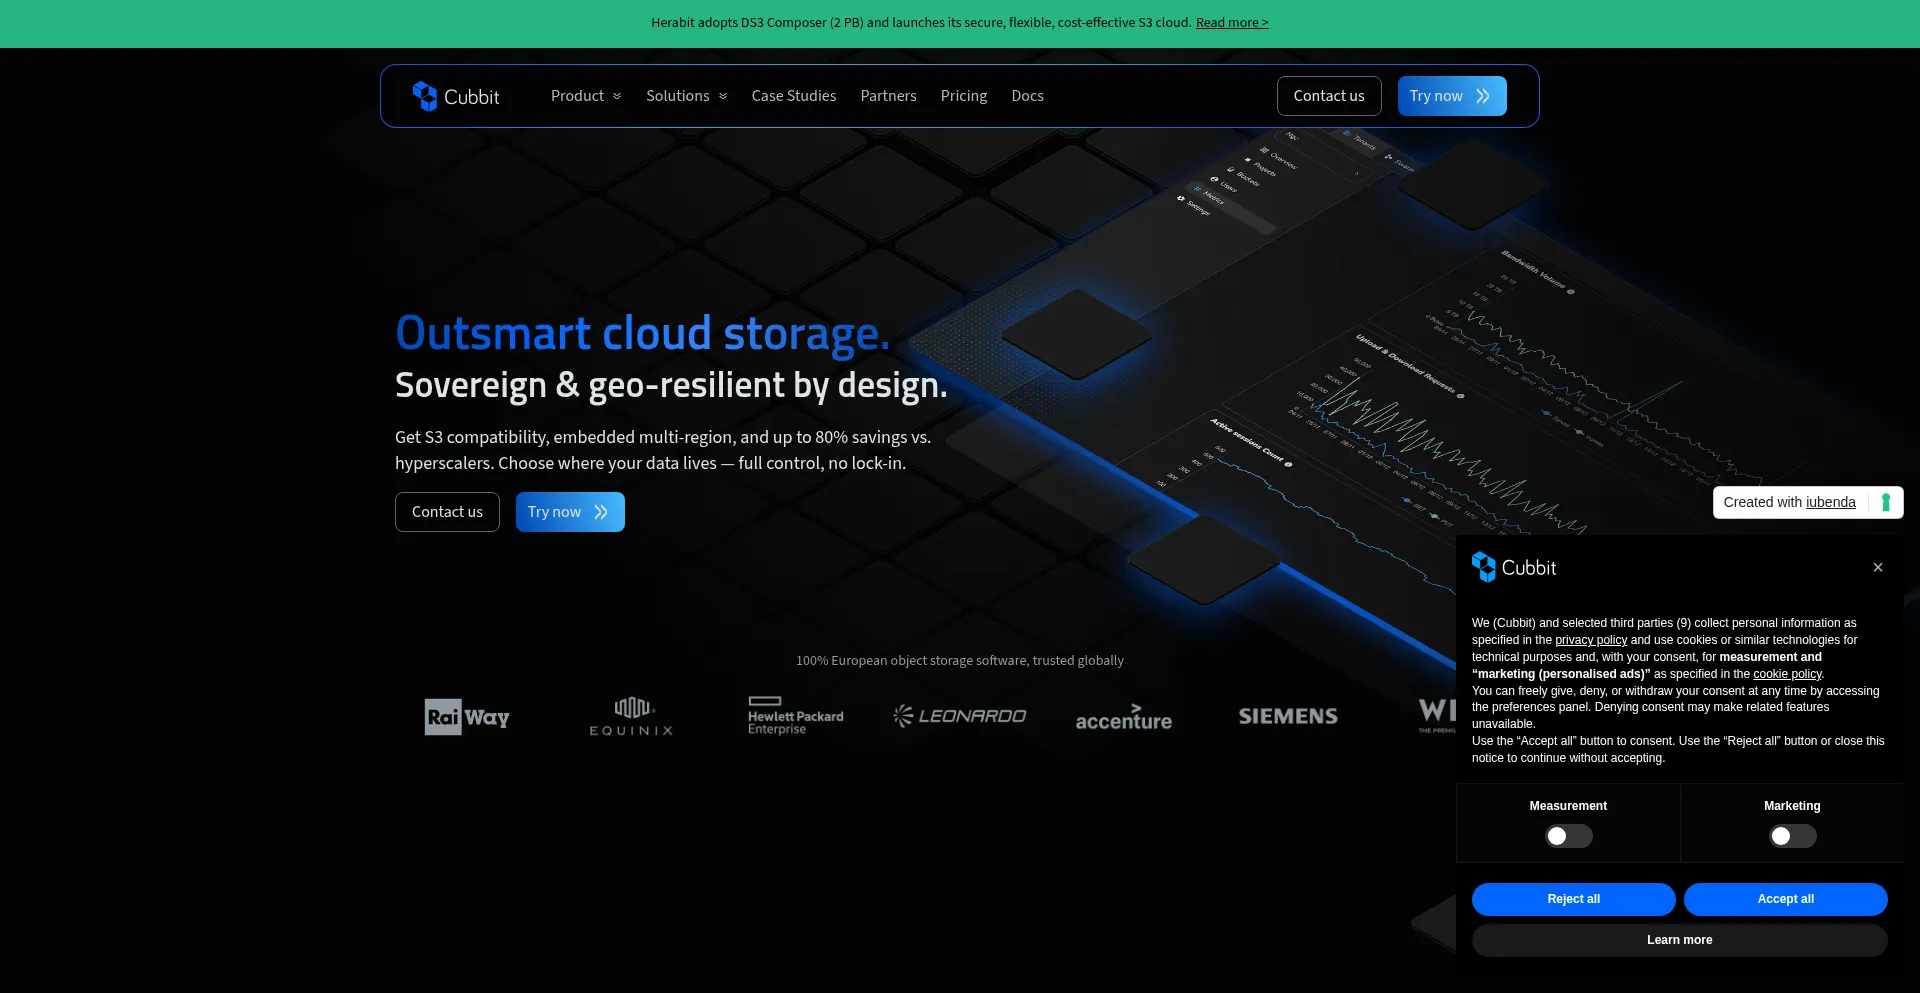Screen dimensions: 1920x993
Task: Click the Cubbit logo in cookie dialog
Action: click(x=1514, y=567)
